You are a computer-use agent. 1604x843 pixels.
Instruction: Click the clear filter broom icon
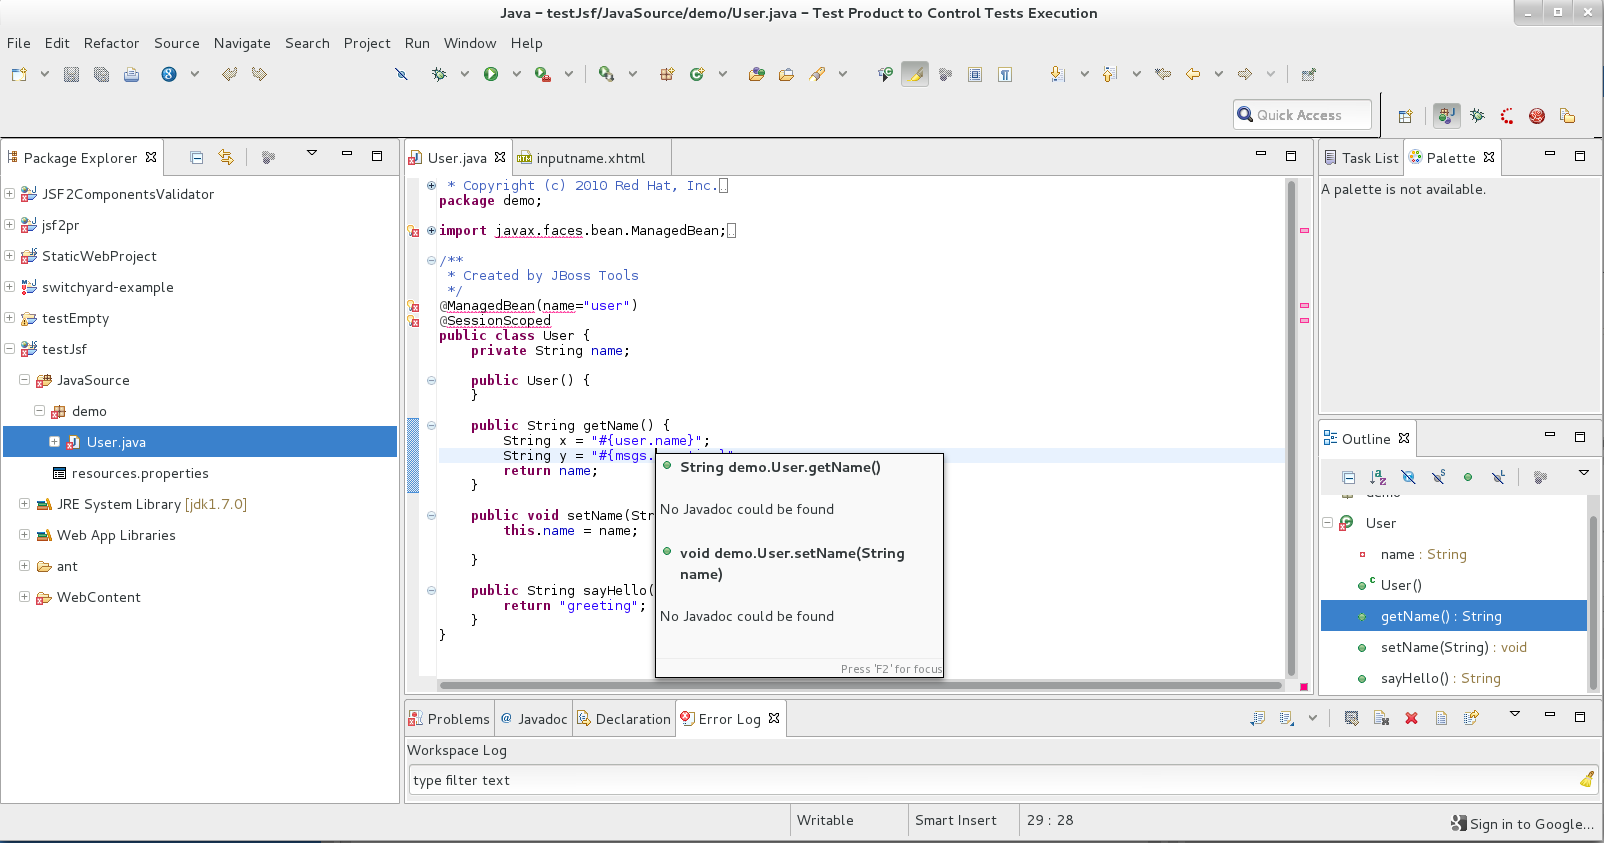click(x=1586, y=780)
